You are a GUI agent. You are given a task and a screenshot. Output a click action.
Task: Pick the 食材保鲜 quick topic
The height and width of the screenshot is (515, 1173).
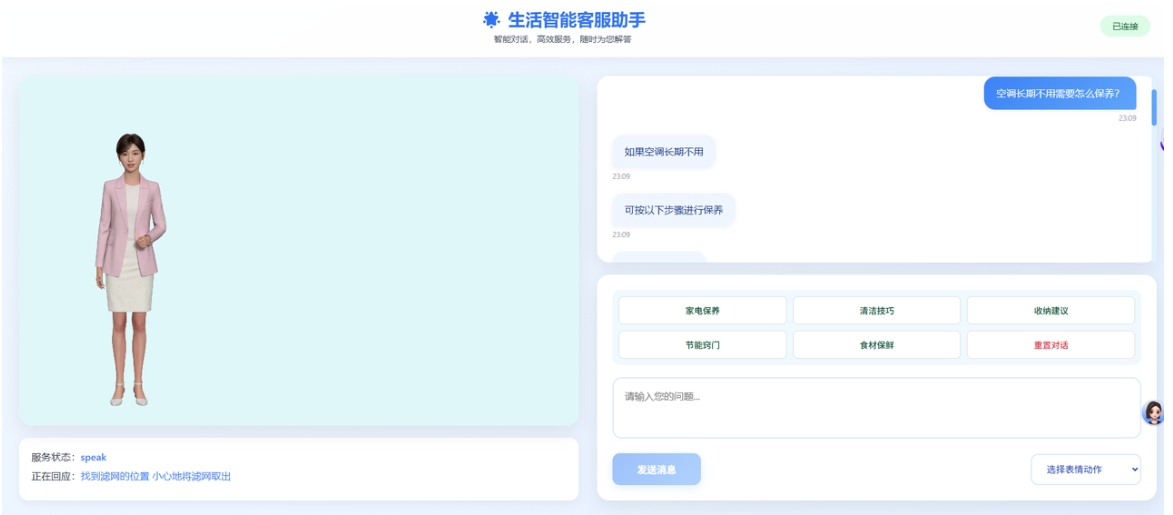[876, 345]
